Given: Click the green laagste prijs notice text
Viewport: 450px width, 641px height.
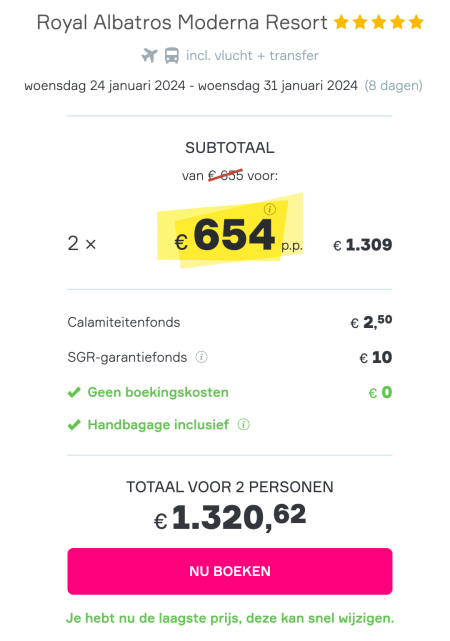Looking at the screenshot, I should pyautogui.click(x=230, y=619).
